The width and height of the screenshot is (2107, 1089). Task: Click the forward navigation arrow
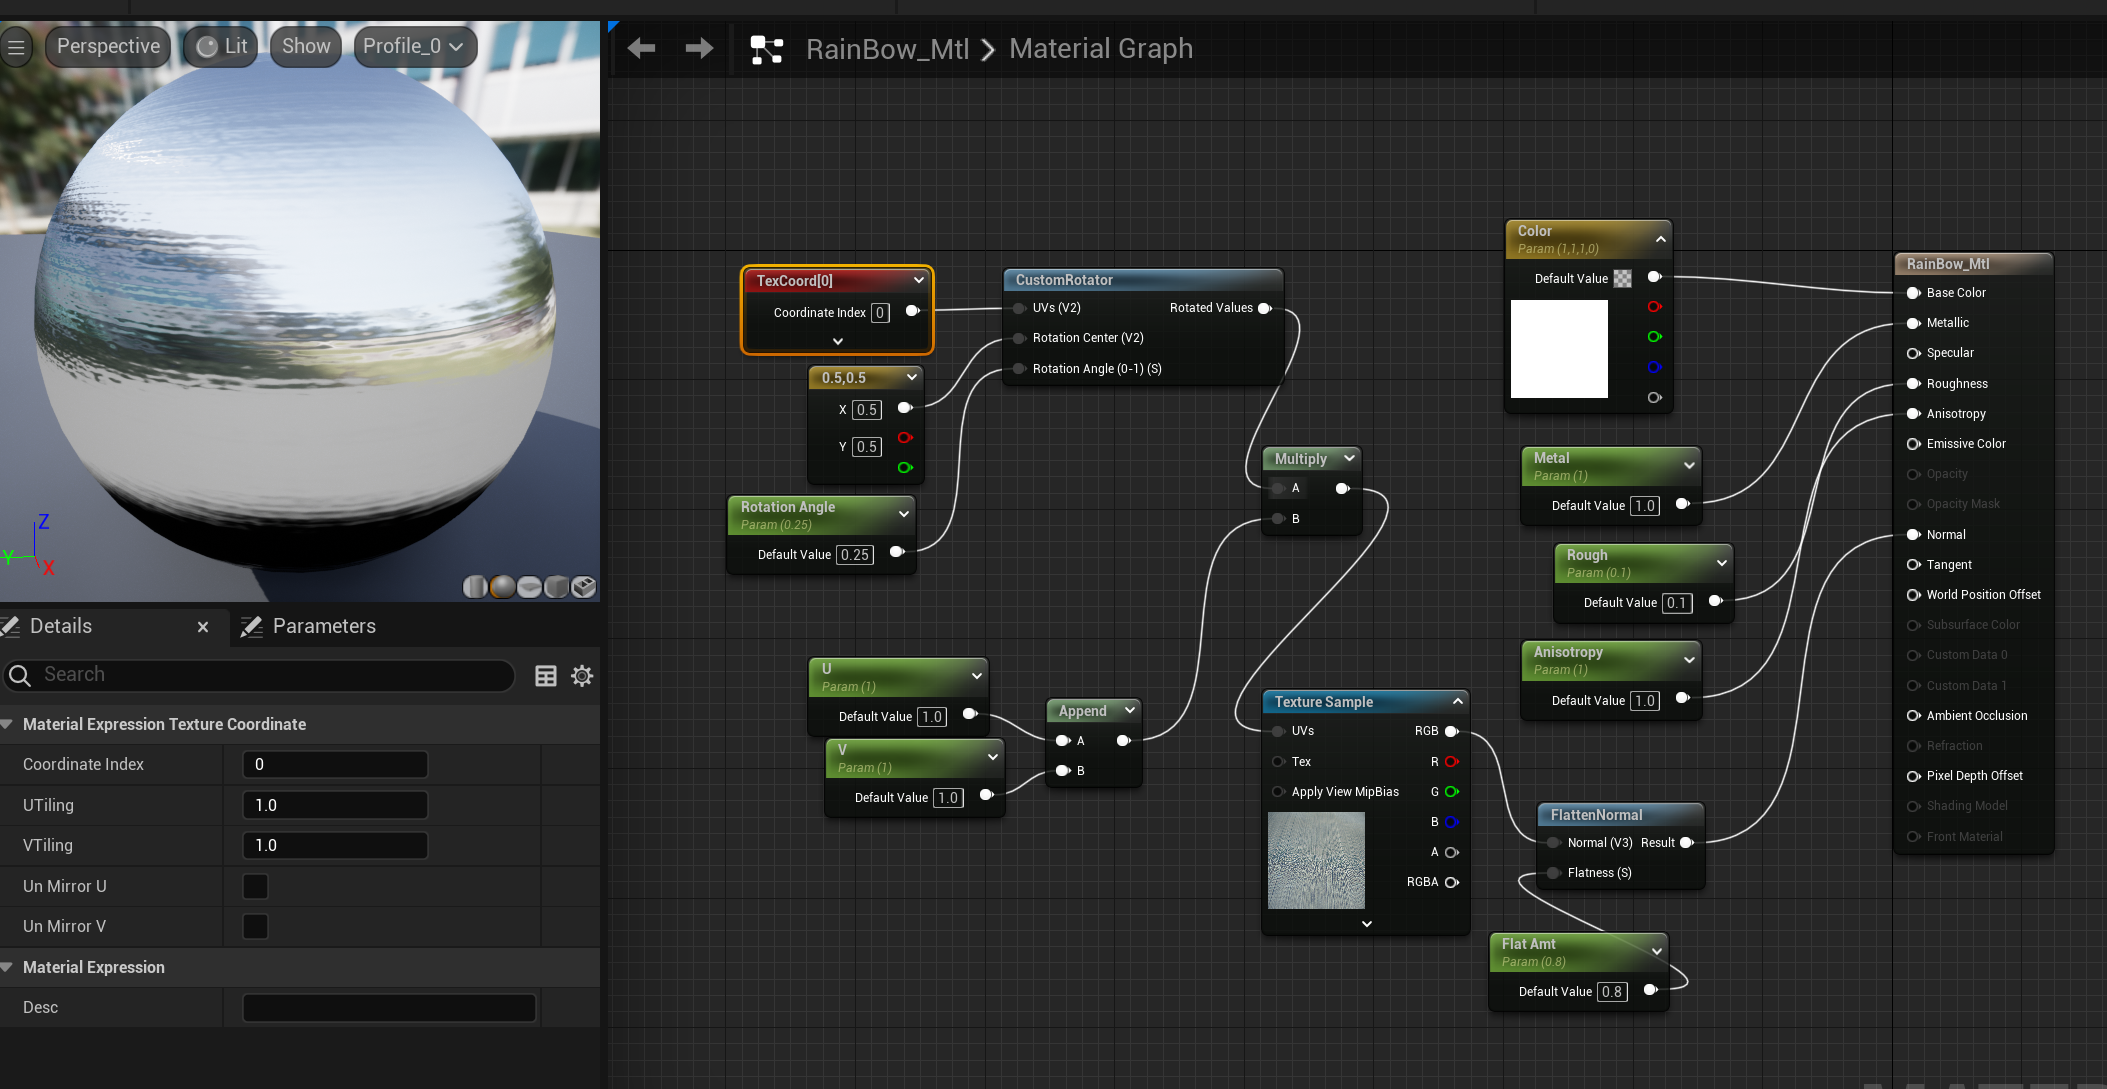click(699, 48)
